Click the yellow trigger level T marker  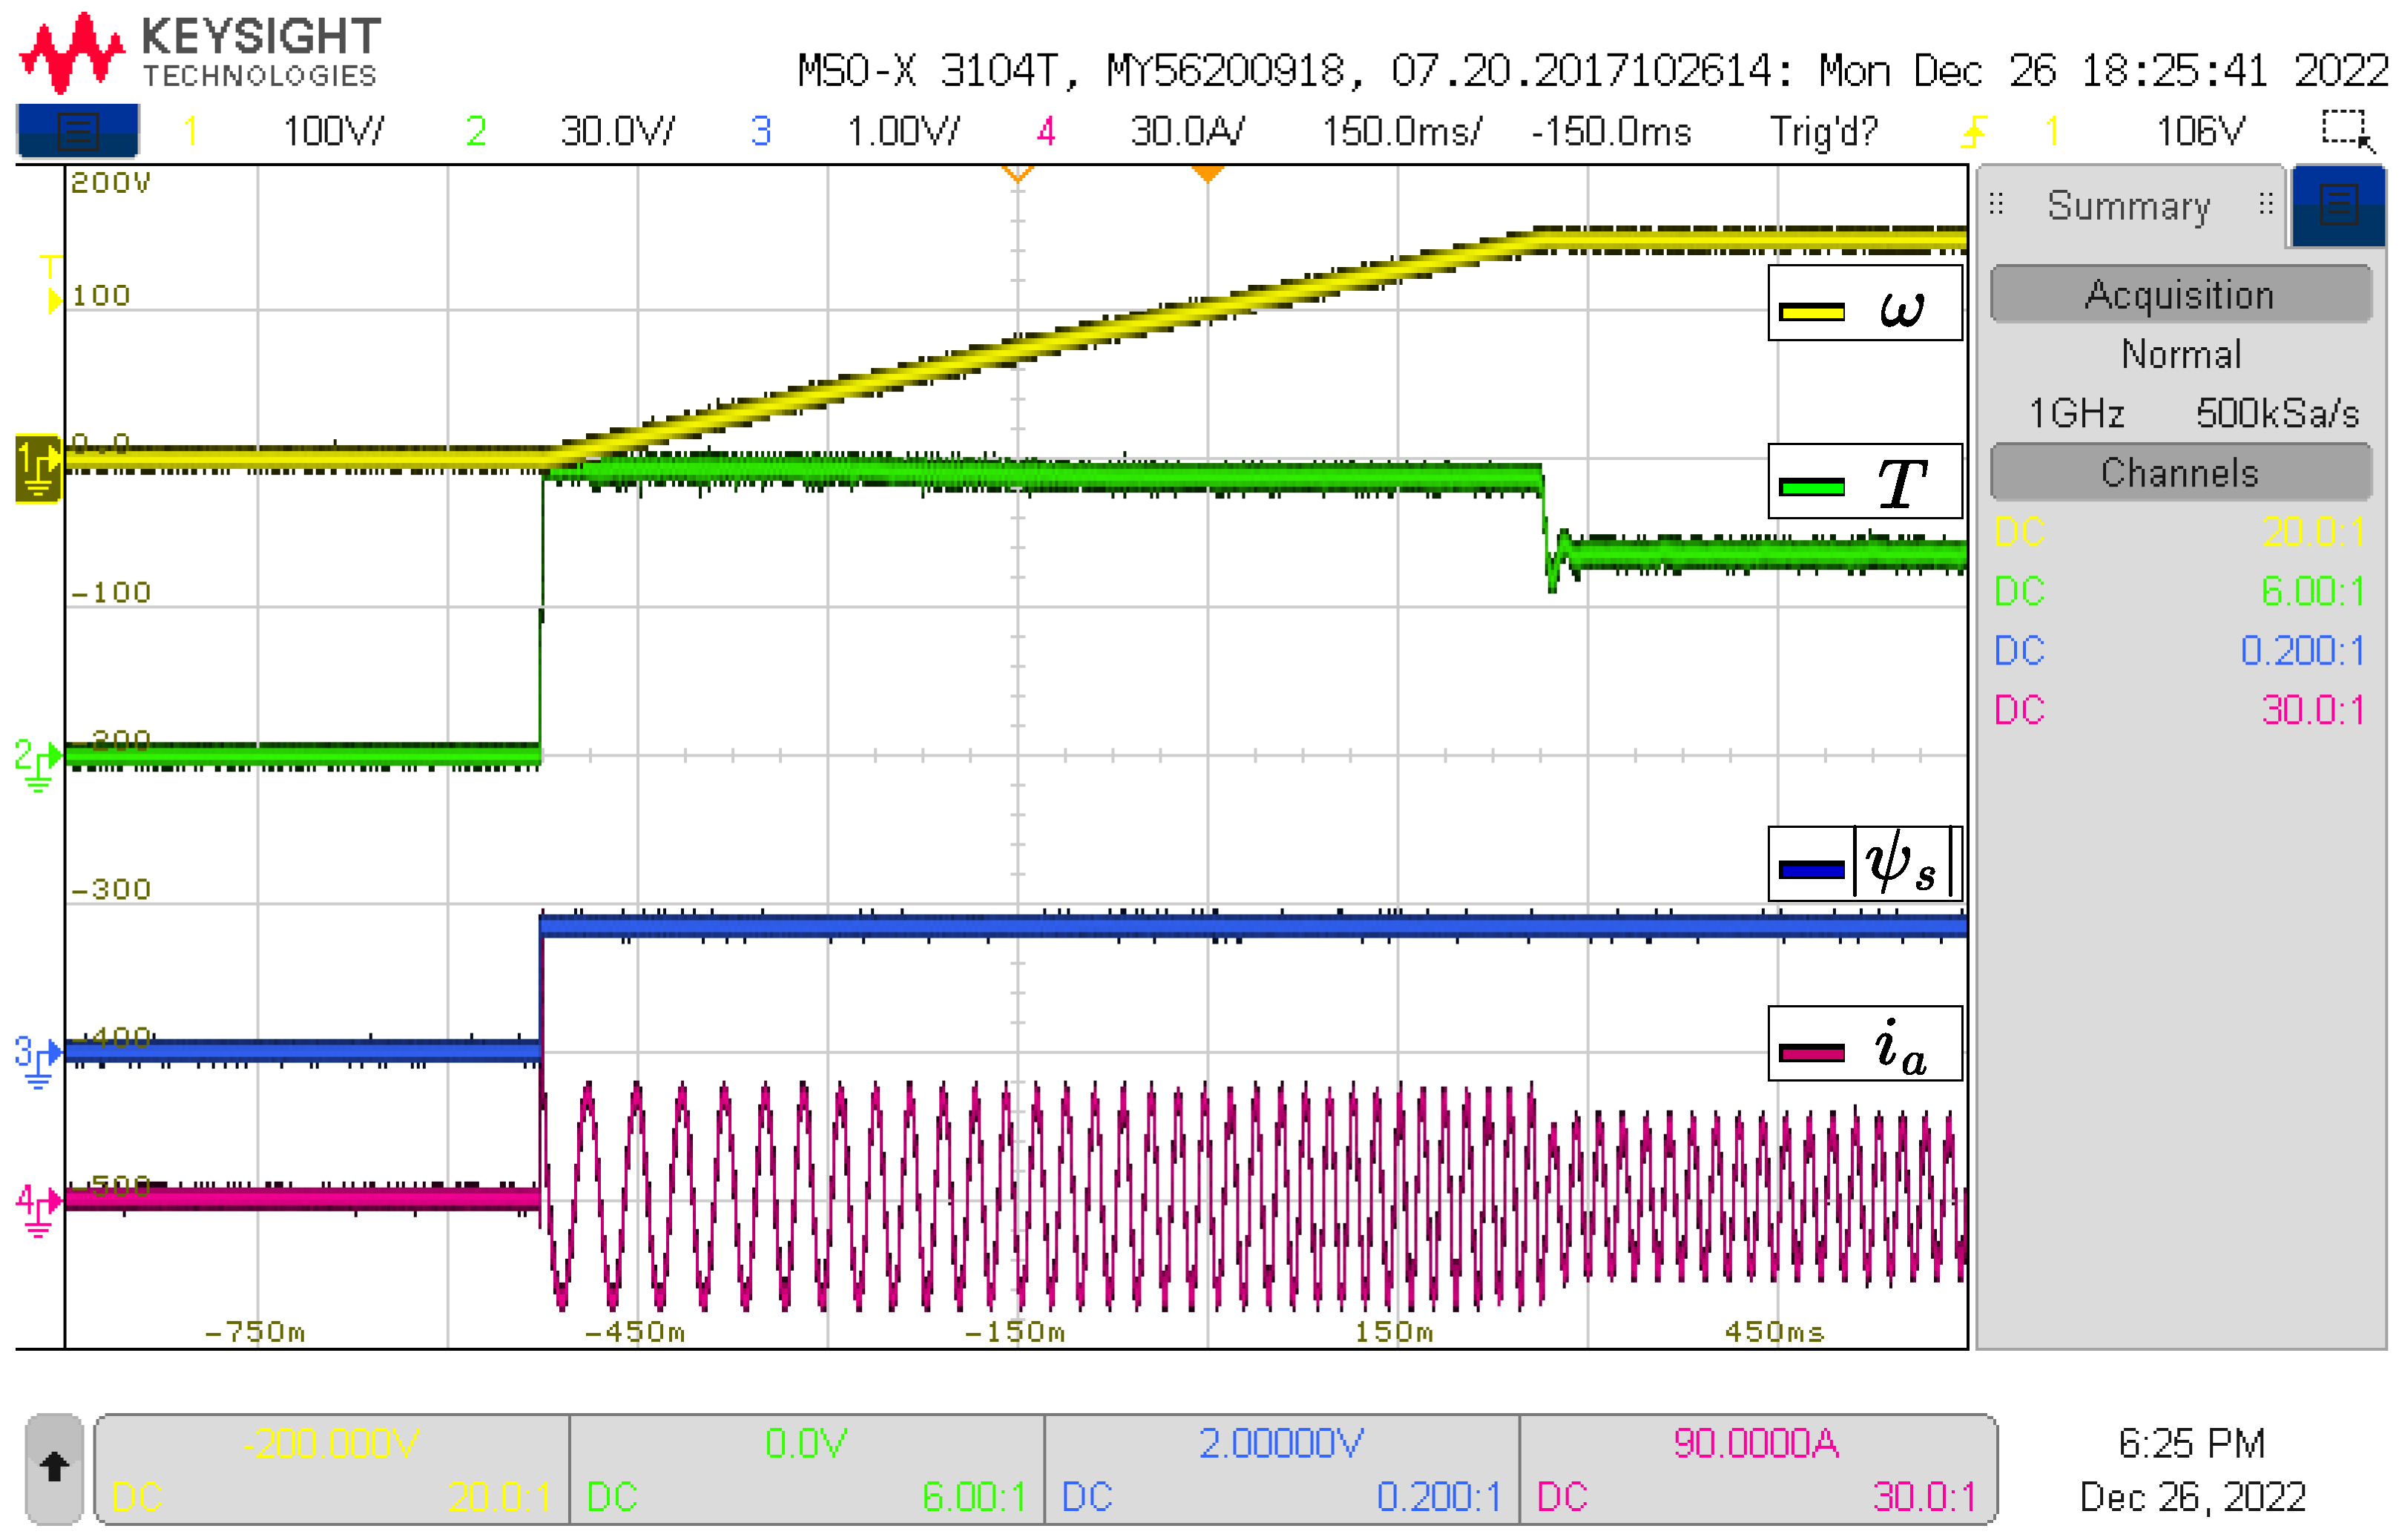pos(52,284)
